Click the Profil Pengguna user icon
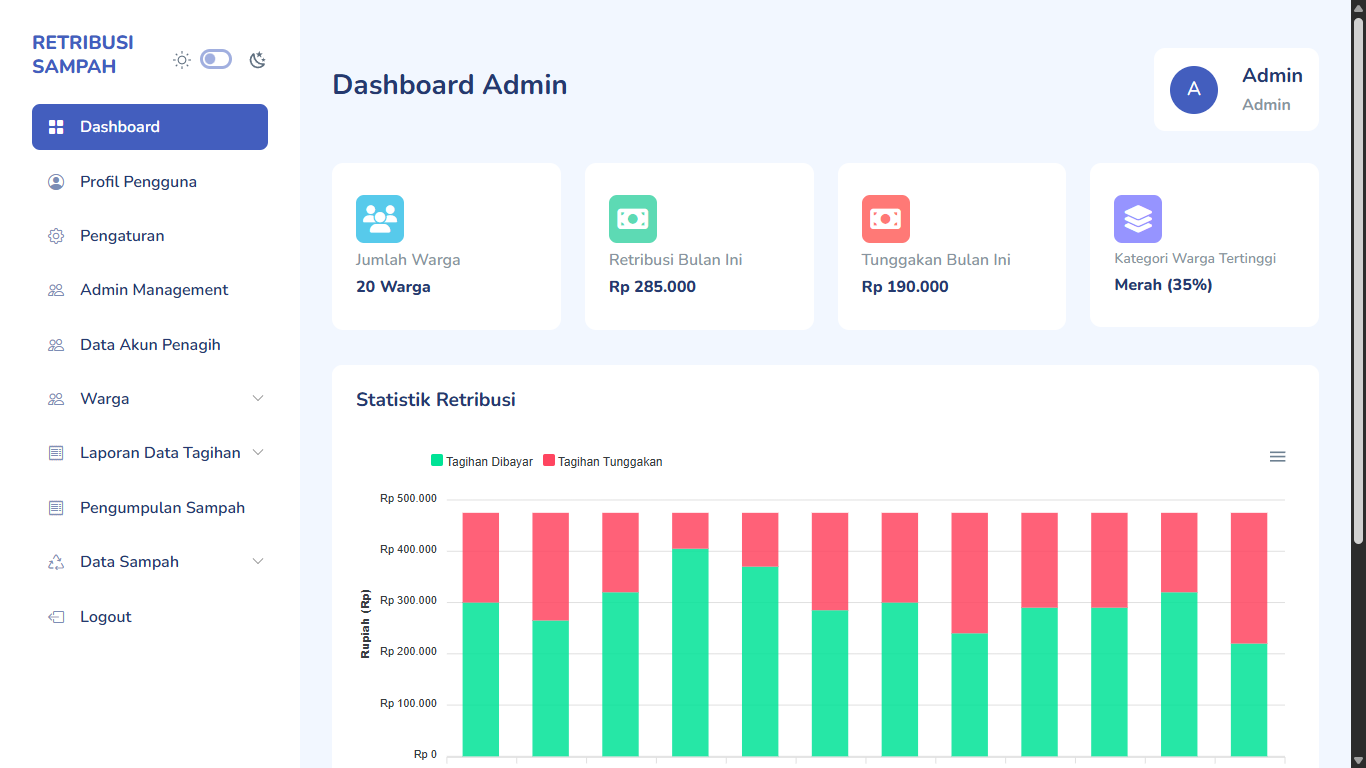 click(56, 182)
